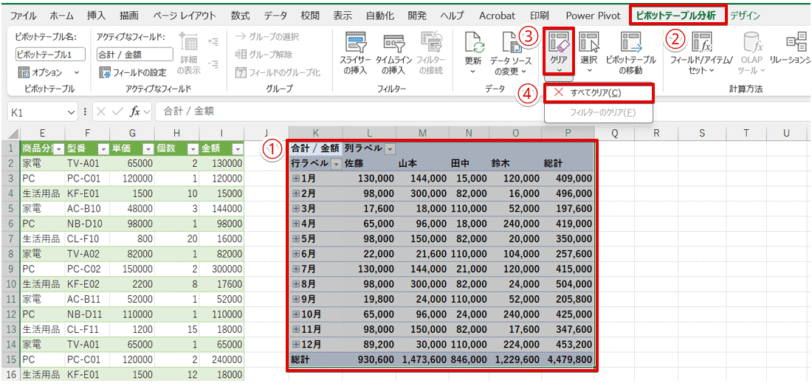This screenshot has height=389, width=812.
Task: Switch to the ホーム tab
Action: [x=61, y=16]
